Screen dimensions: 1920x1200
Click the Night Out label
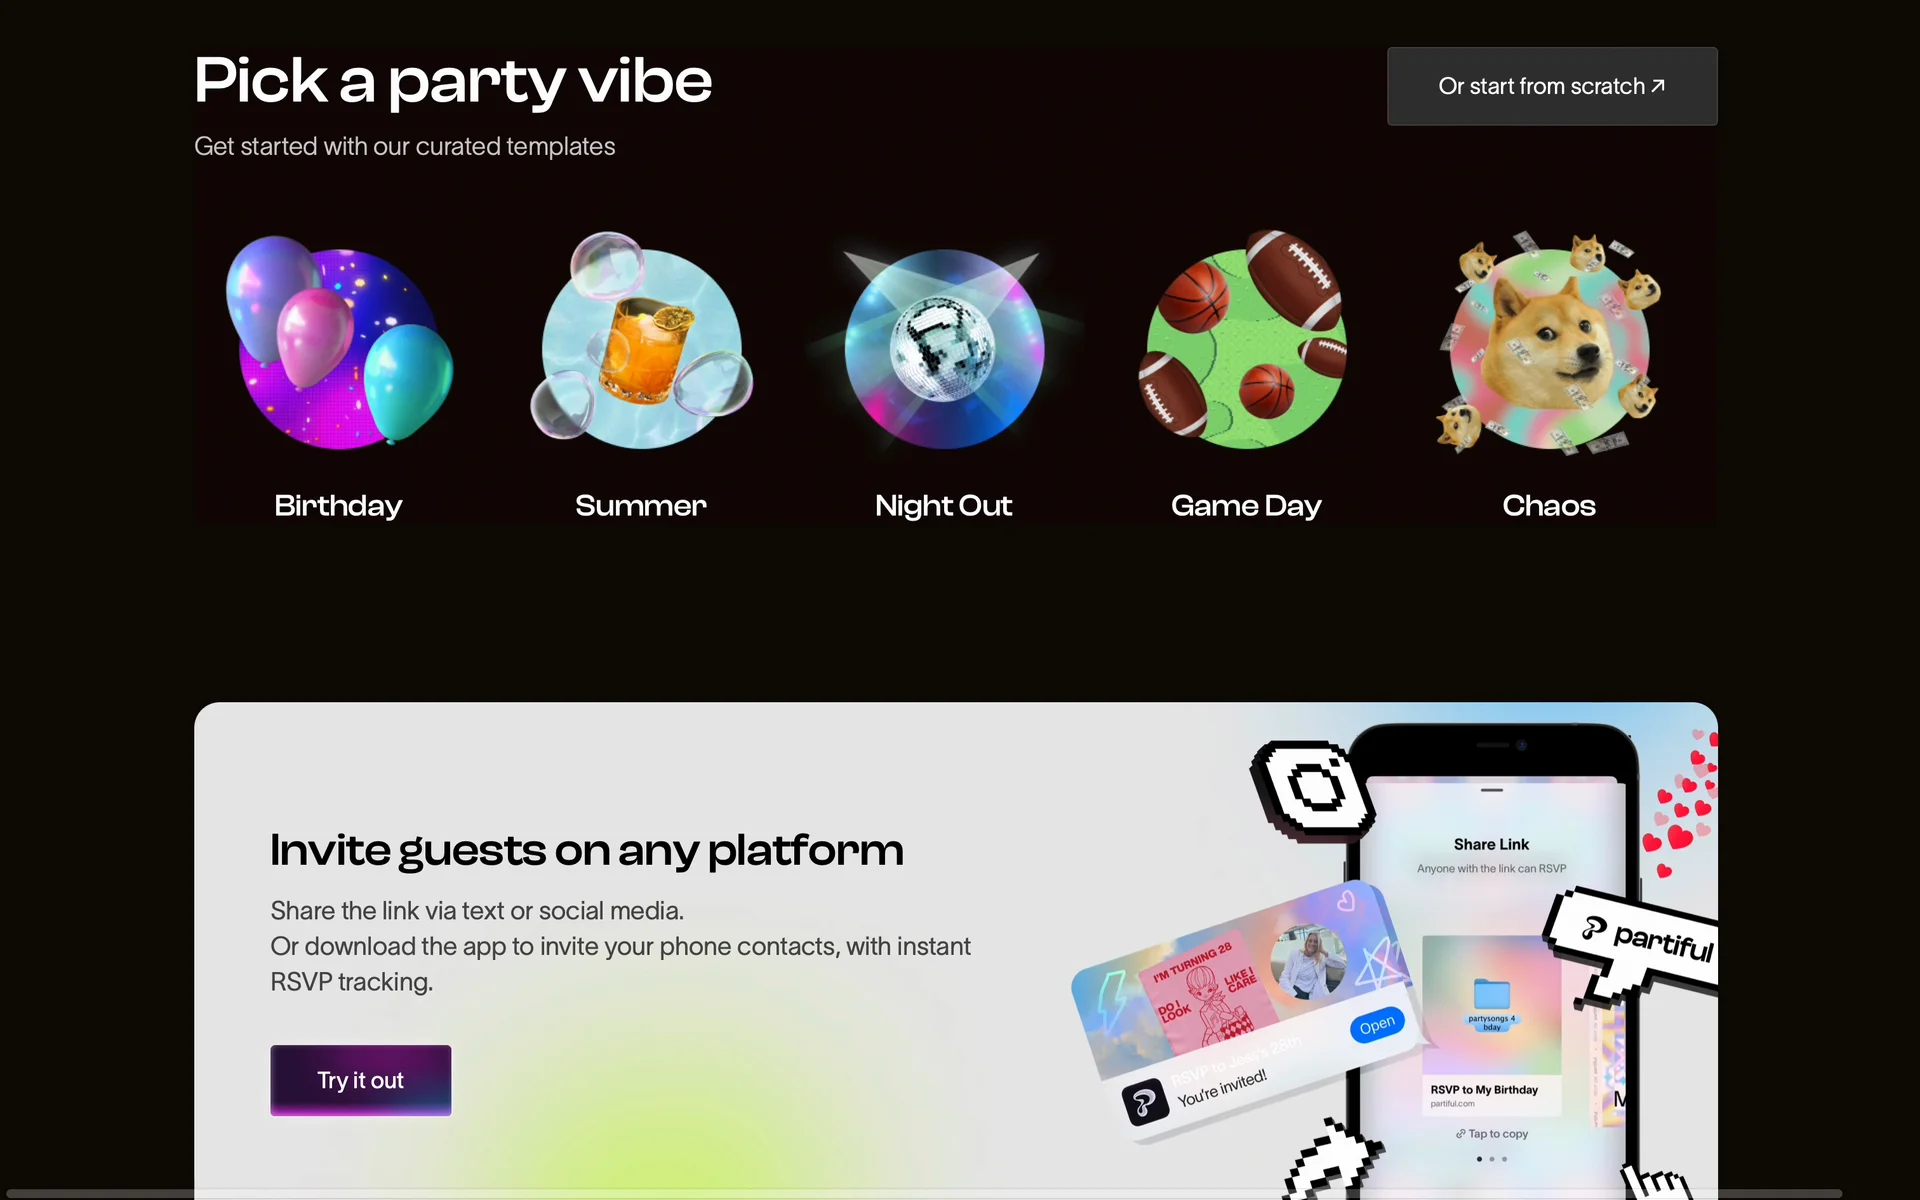click(x=944, y=506)
